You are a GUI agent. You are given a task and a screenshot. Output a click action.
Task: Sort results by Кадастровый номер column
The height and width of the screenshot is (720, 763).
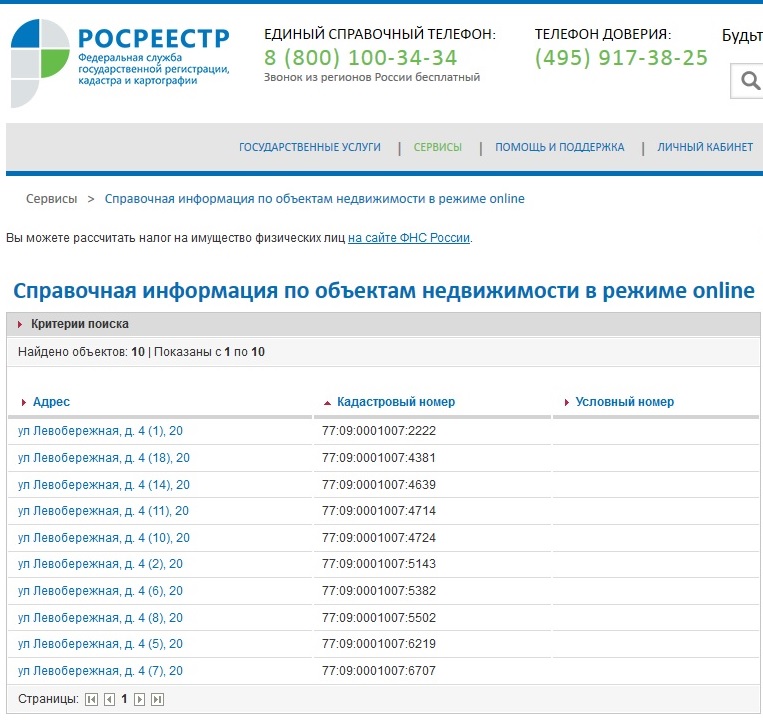(395, 402)
